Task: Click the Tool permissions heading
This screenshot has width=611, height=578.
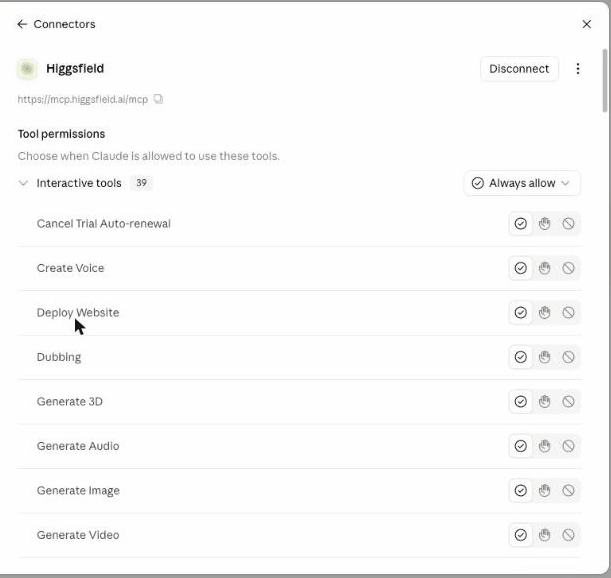Action: pos(61,134)
